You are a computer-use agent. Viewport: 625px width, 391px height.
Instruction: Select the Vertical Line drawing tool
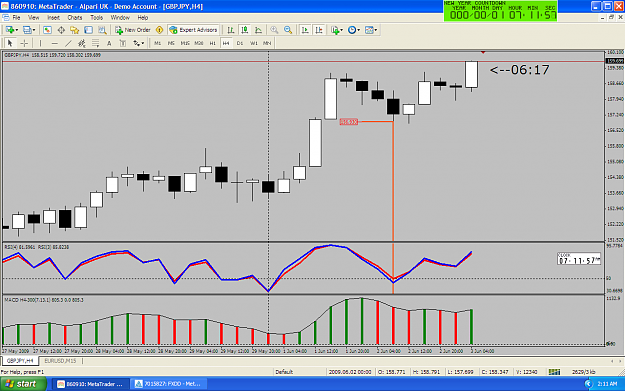tap(40, 43)
